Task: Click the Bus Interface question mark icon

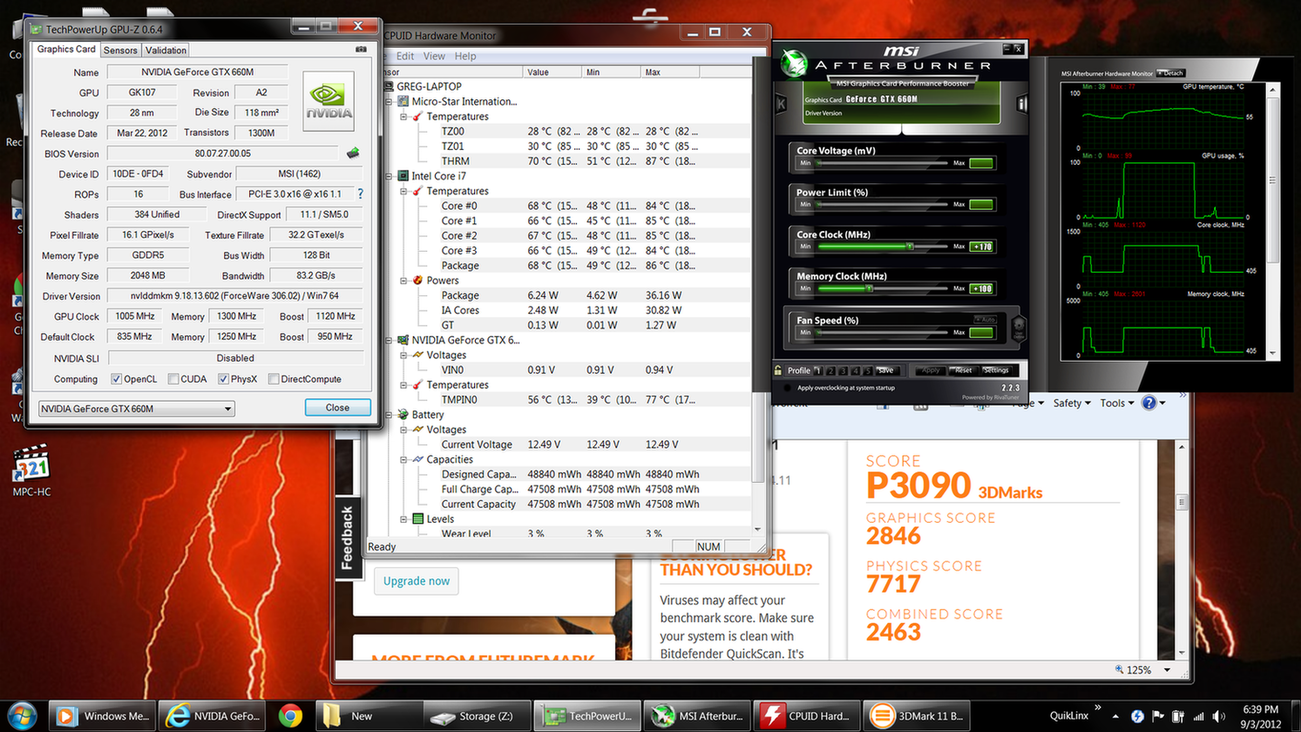Action: click(x=360, y=194)
